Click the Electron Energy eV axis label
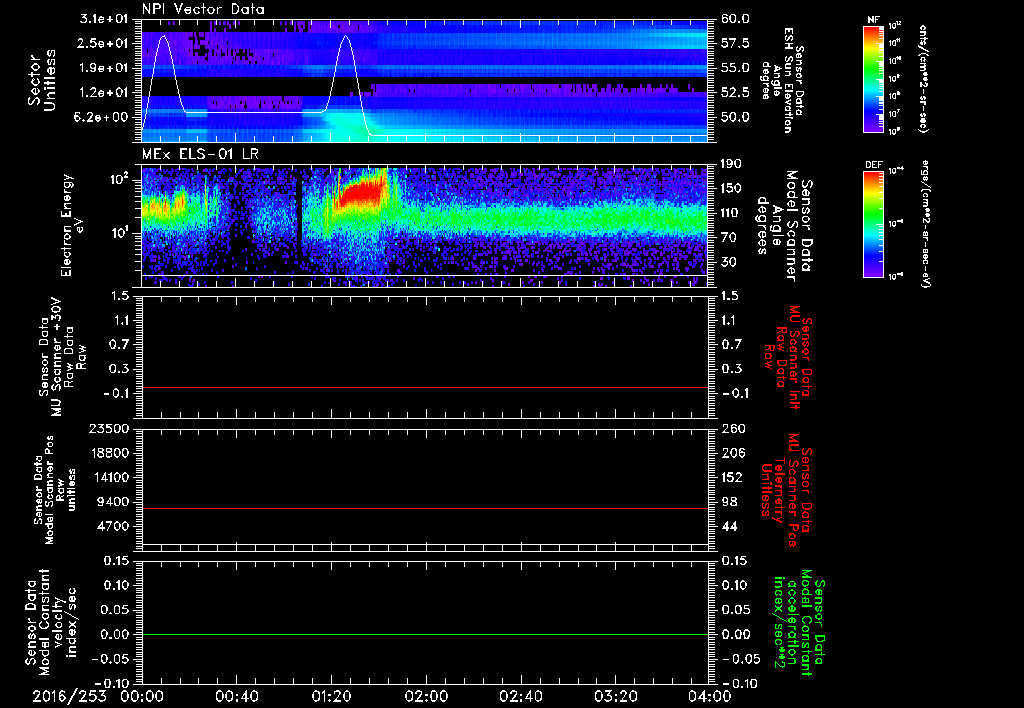 tap(73, 225)
